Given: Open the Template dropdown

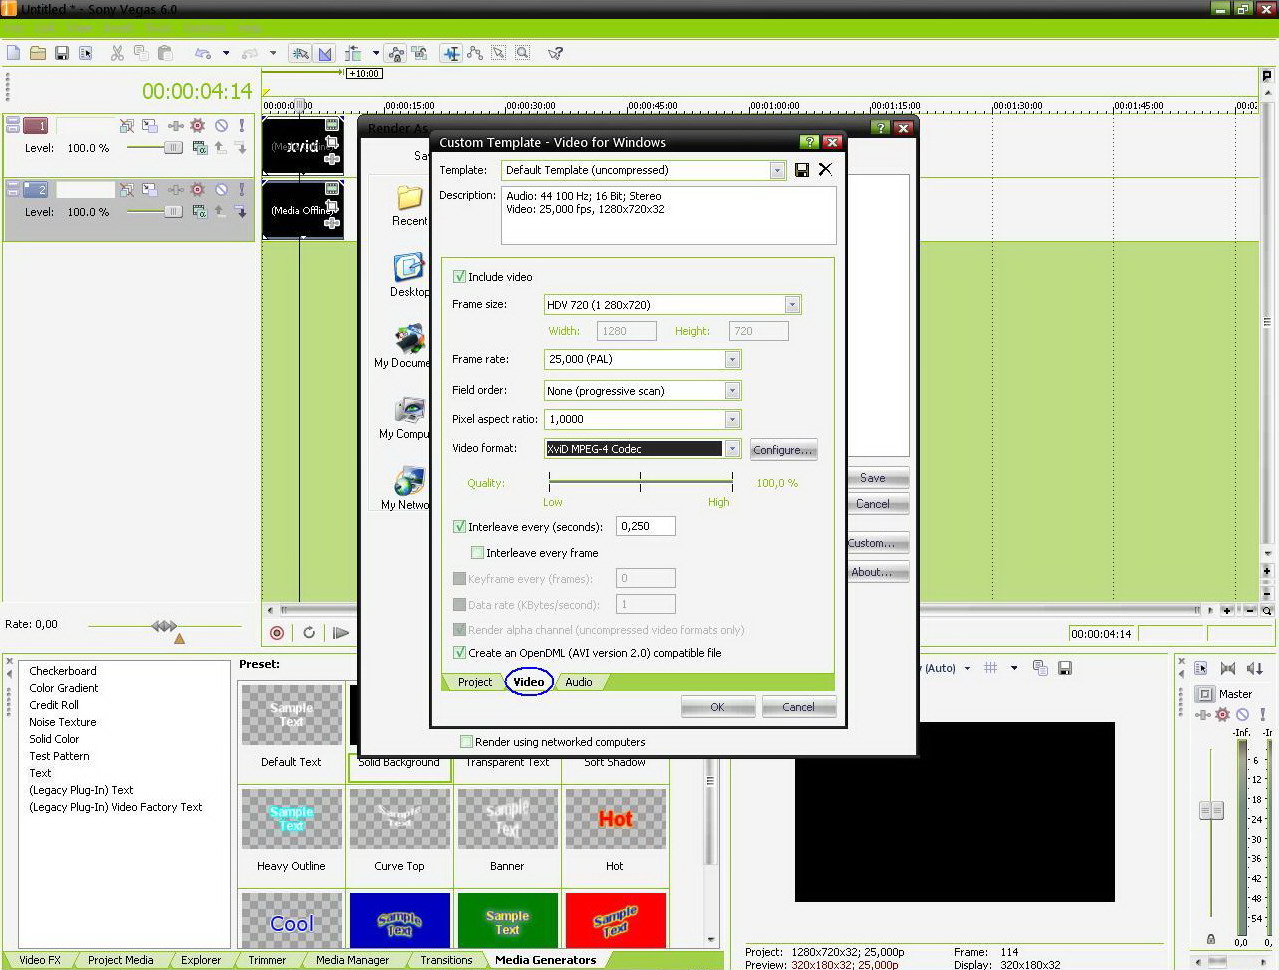Looking at the screenshot, I should pos(777,170).
